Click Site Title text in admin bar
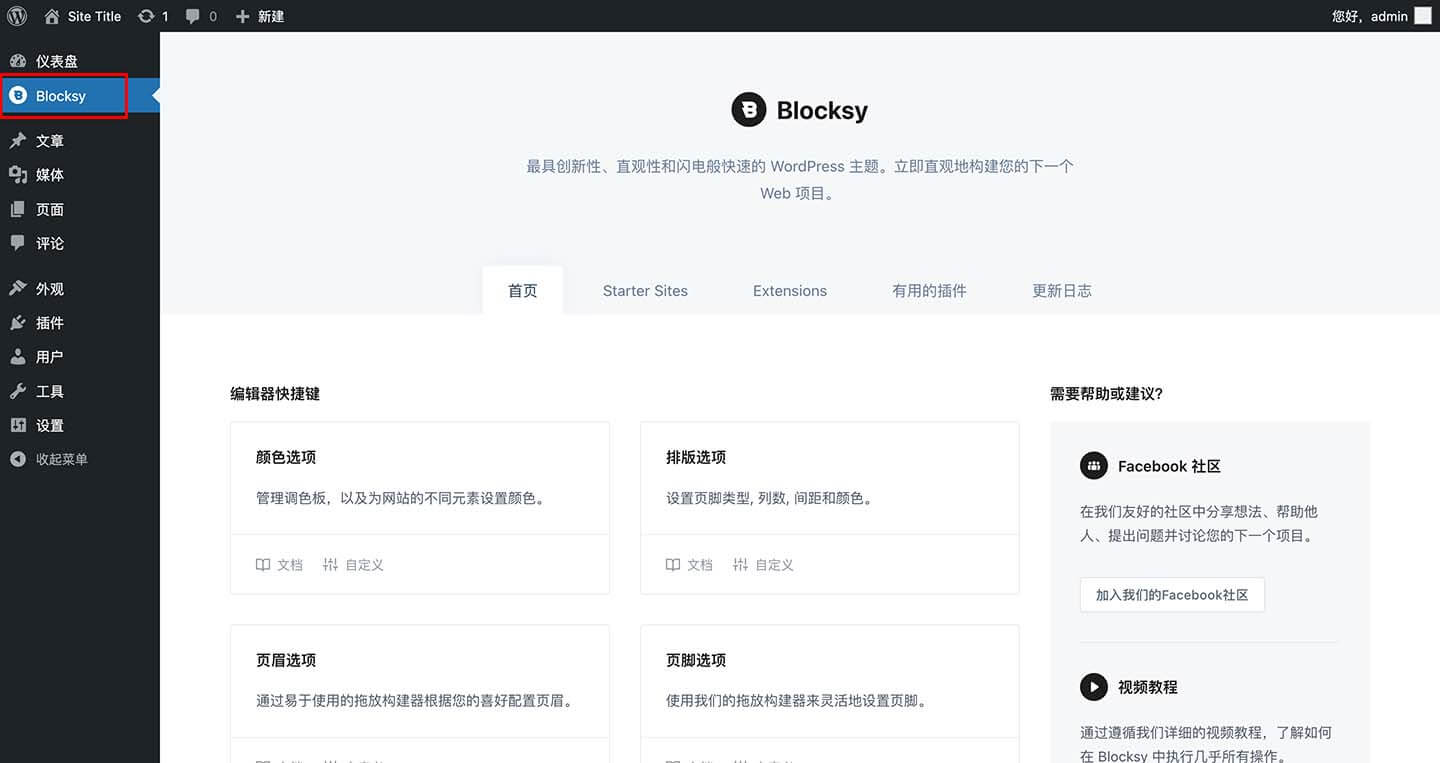 (x=94, y=16)
